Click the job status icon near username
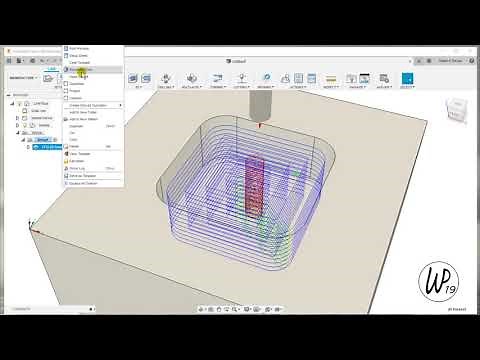Screen dimensions: 480x360 [429, 61]
